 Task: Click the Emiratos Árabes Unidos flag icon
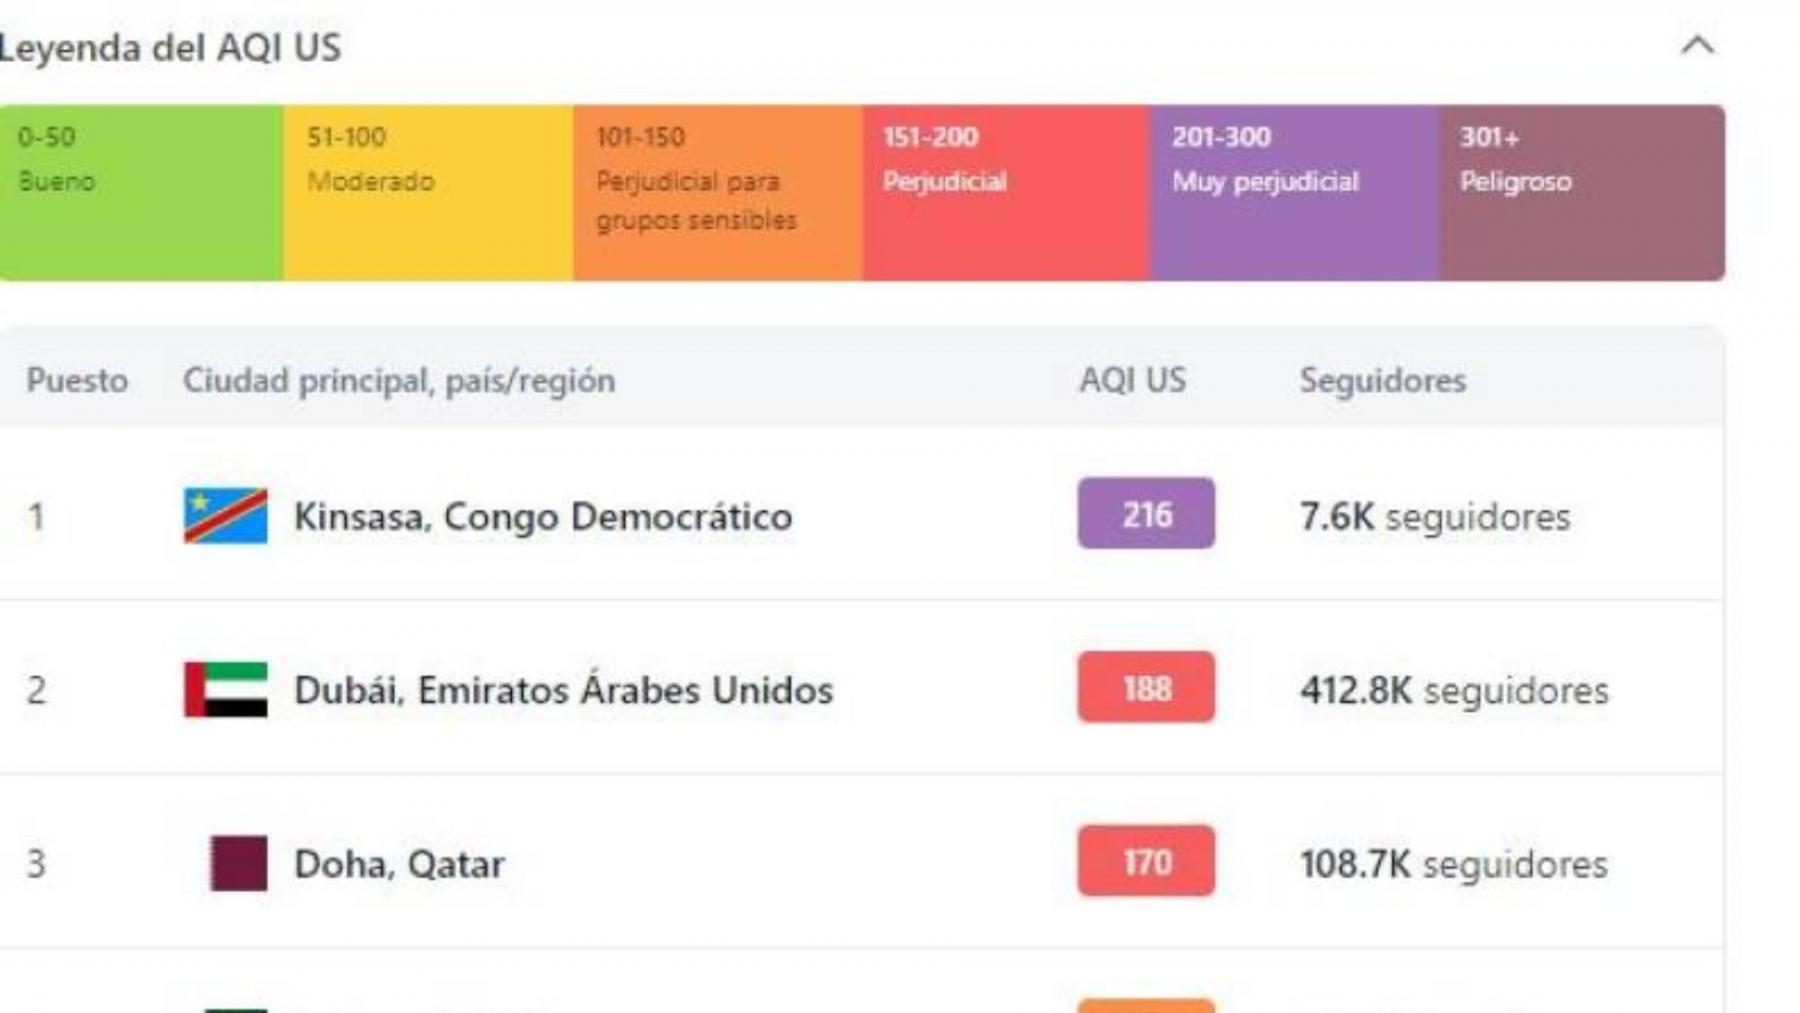[226, 690]
